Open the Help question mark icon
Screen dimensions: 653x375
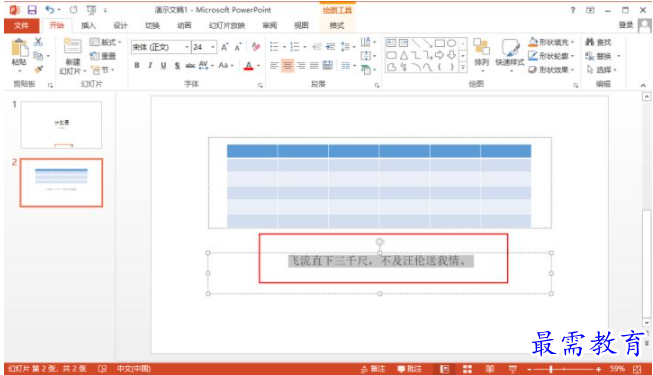pos(573,10)
